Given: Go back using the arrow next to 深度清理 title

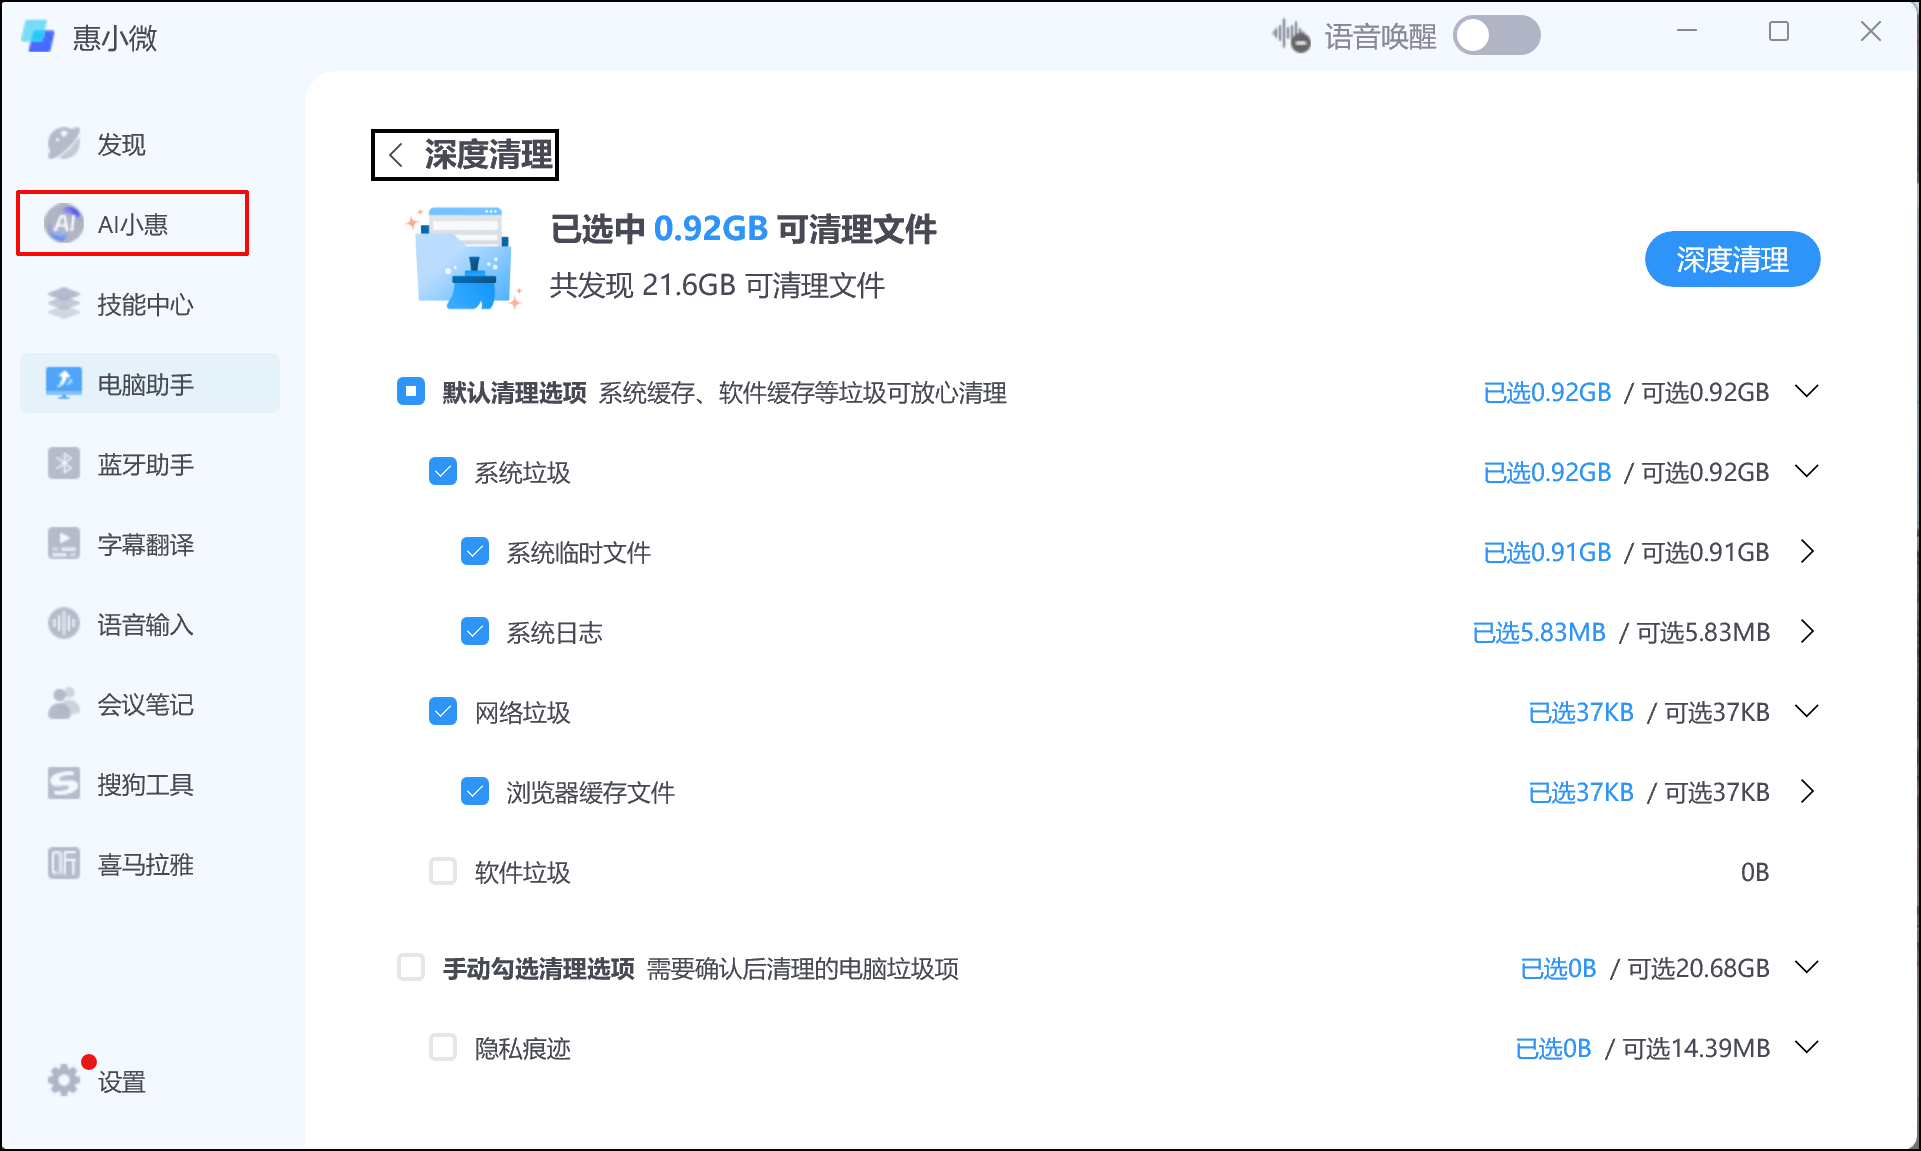Looking at the screenshot, I should 396,155.
